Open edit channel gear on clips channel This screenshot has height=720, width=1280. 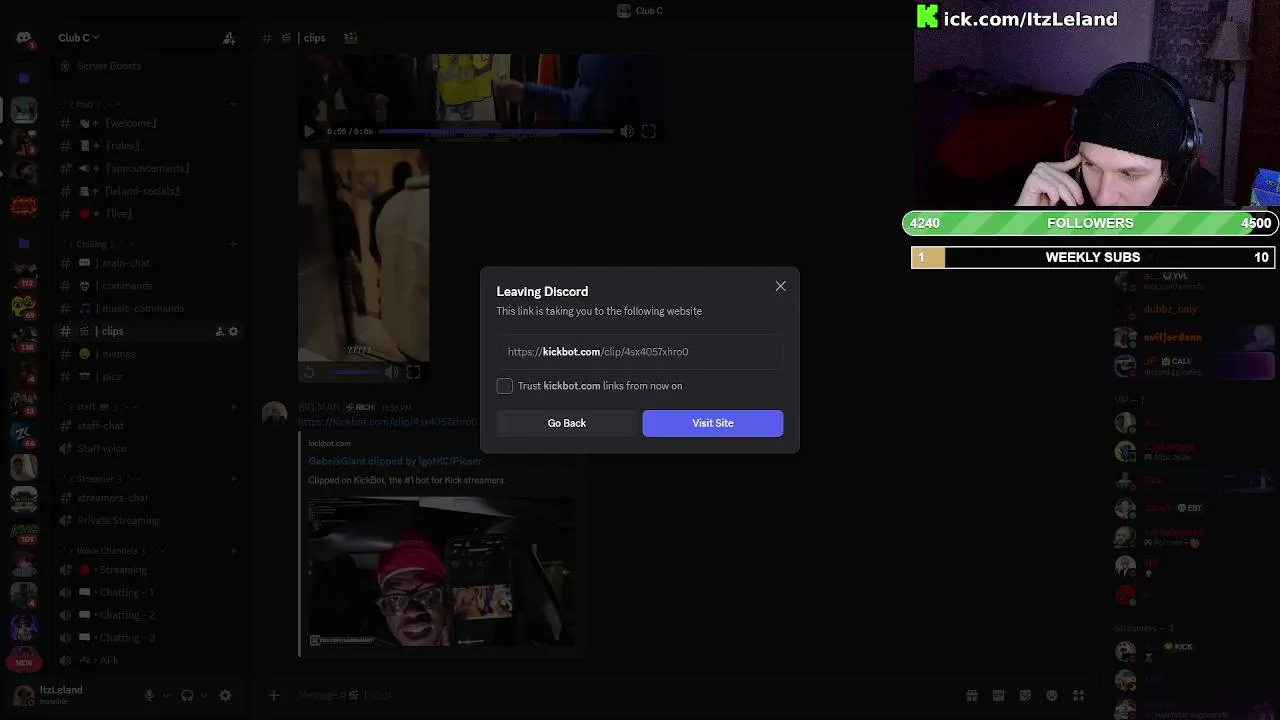234,332
